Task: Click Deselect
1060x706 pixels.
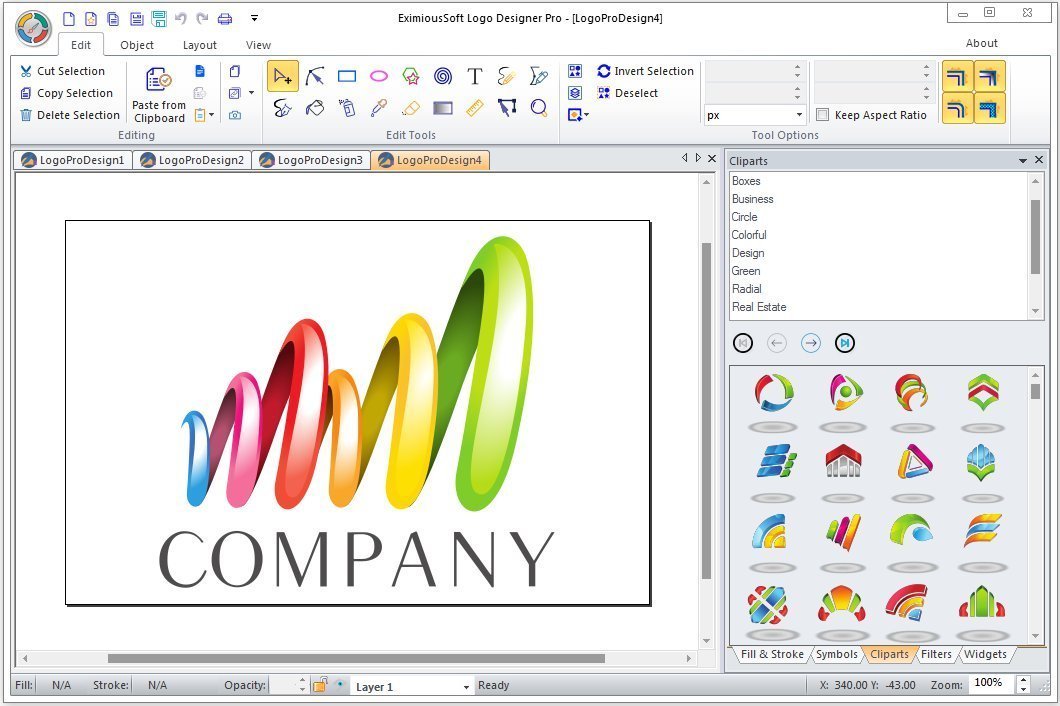Action: tap(628, 93)
